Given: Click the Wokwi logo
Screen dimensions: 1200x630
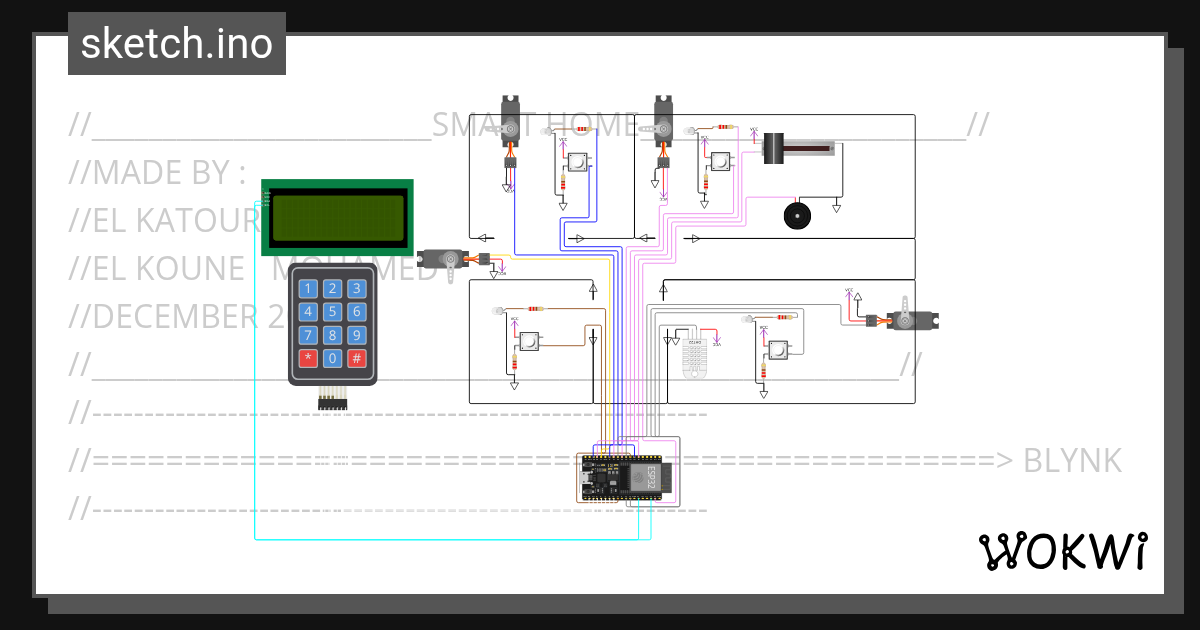Looking at the screenshot, I should (1065, 550).
